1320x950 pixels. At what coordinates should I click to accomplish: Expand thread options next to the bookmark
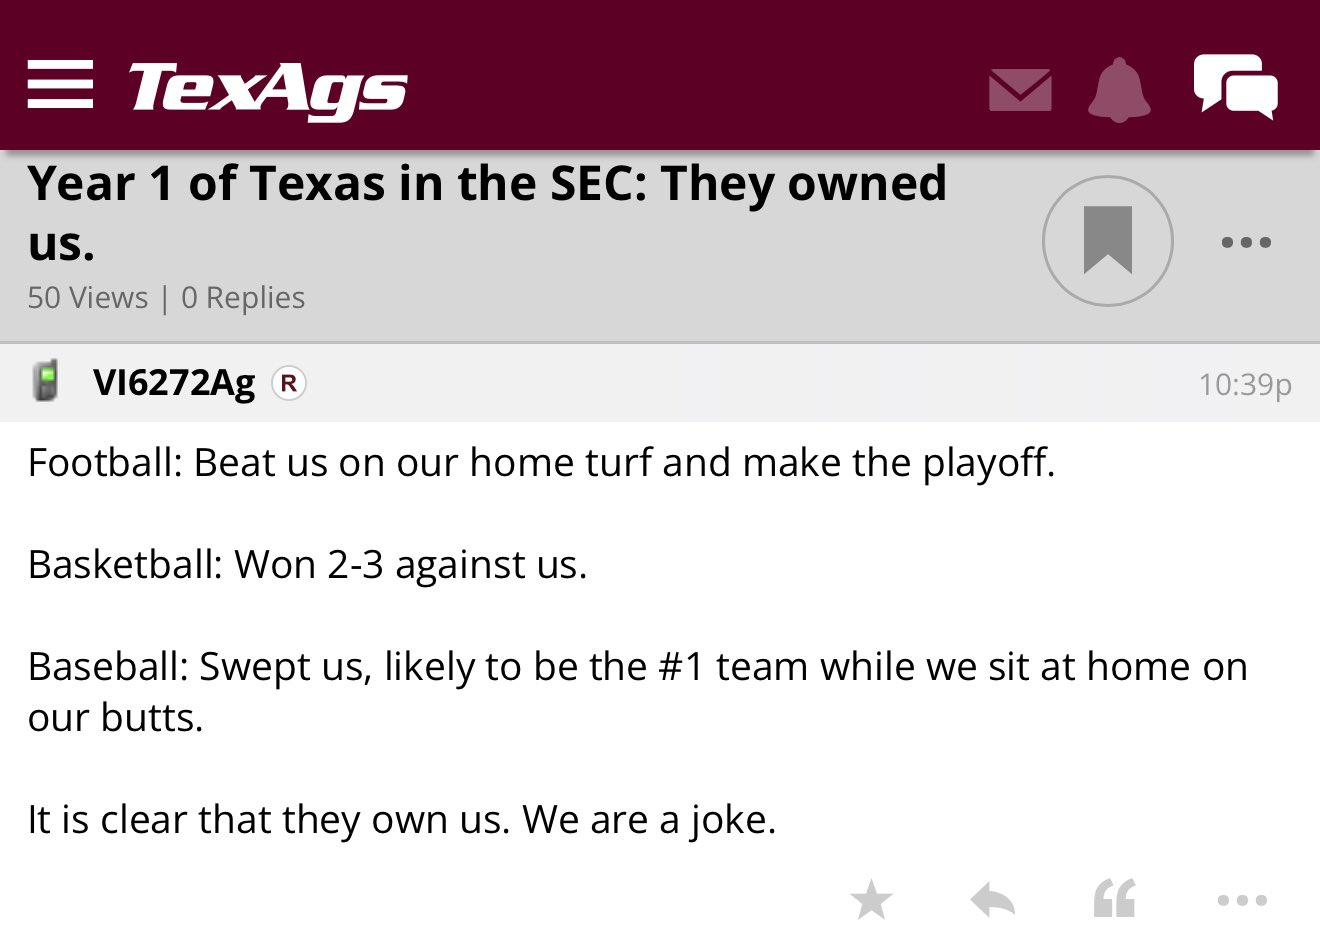click(x=1247, y=242)
